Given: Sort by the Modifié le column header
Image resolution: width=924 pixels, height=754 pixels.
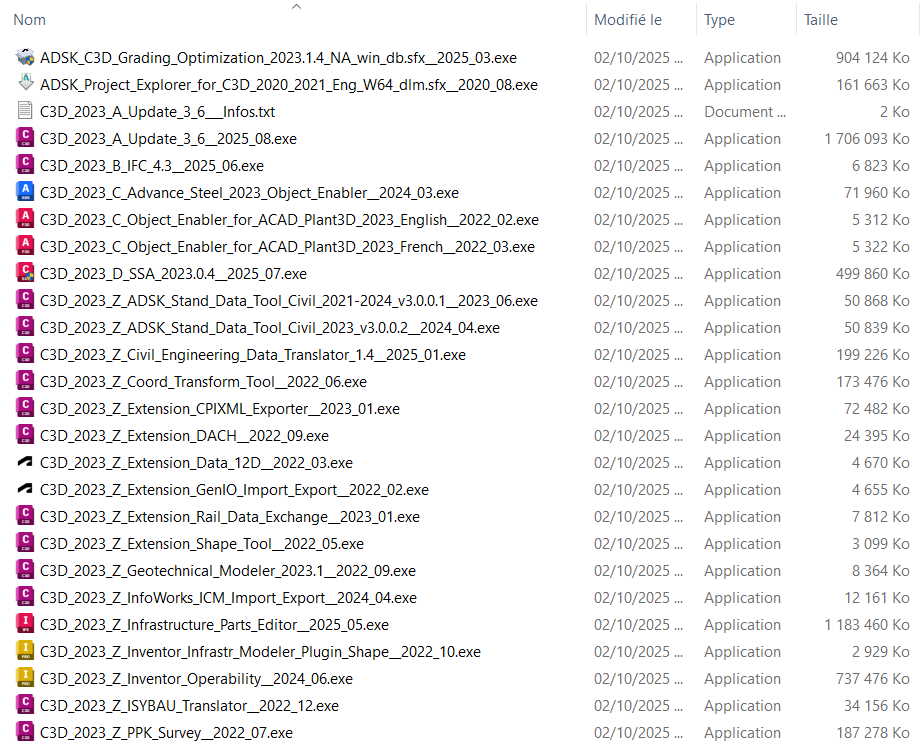Looking at the screenshot, I should tap(627, 20).
